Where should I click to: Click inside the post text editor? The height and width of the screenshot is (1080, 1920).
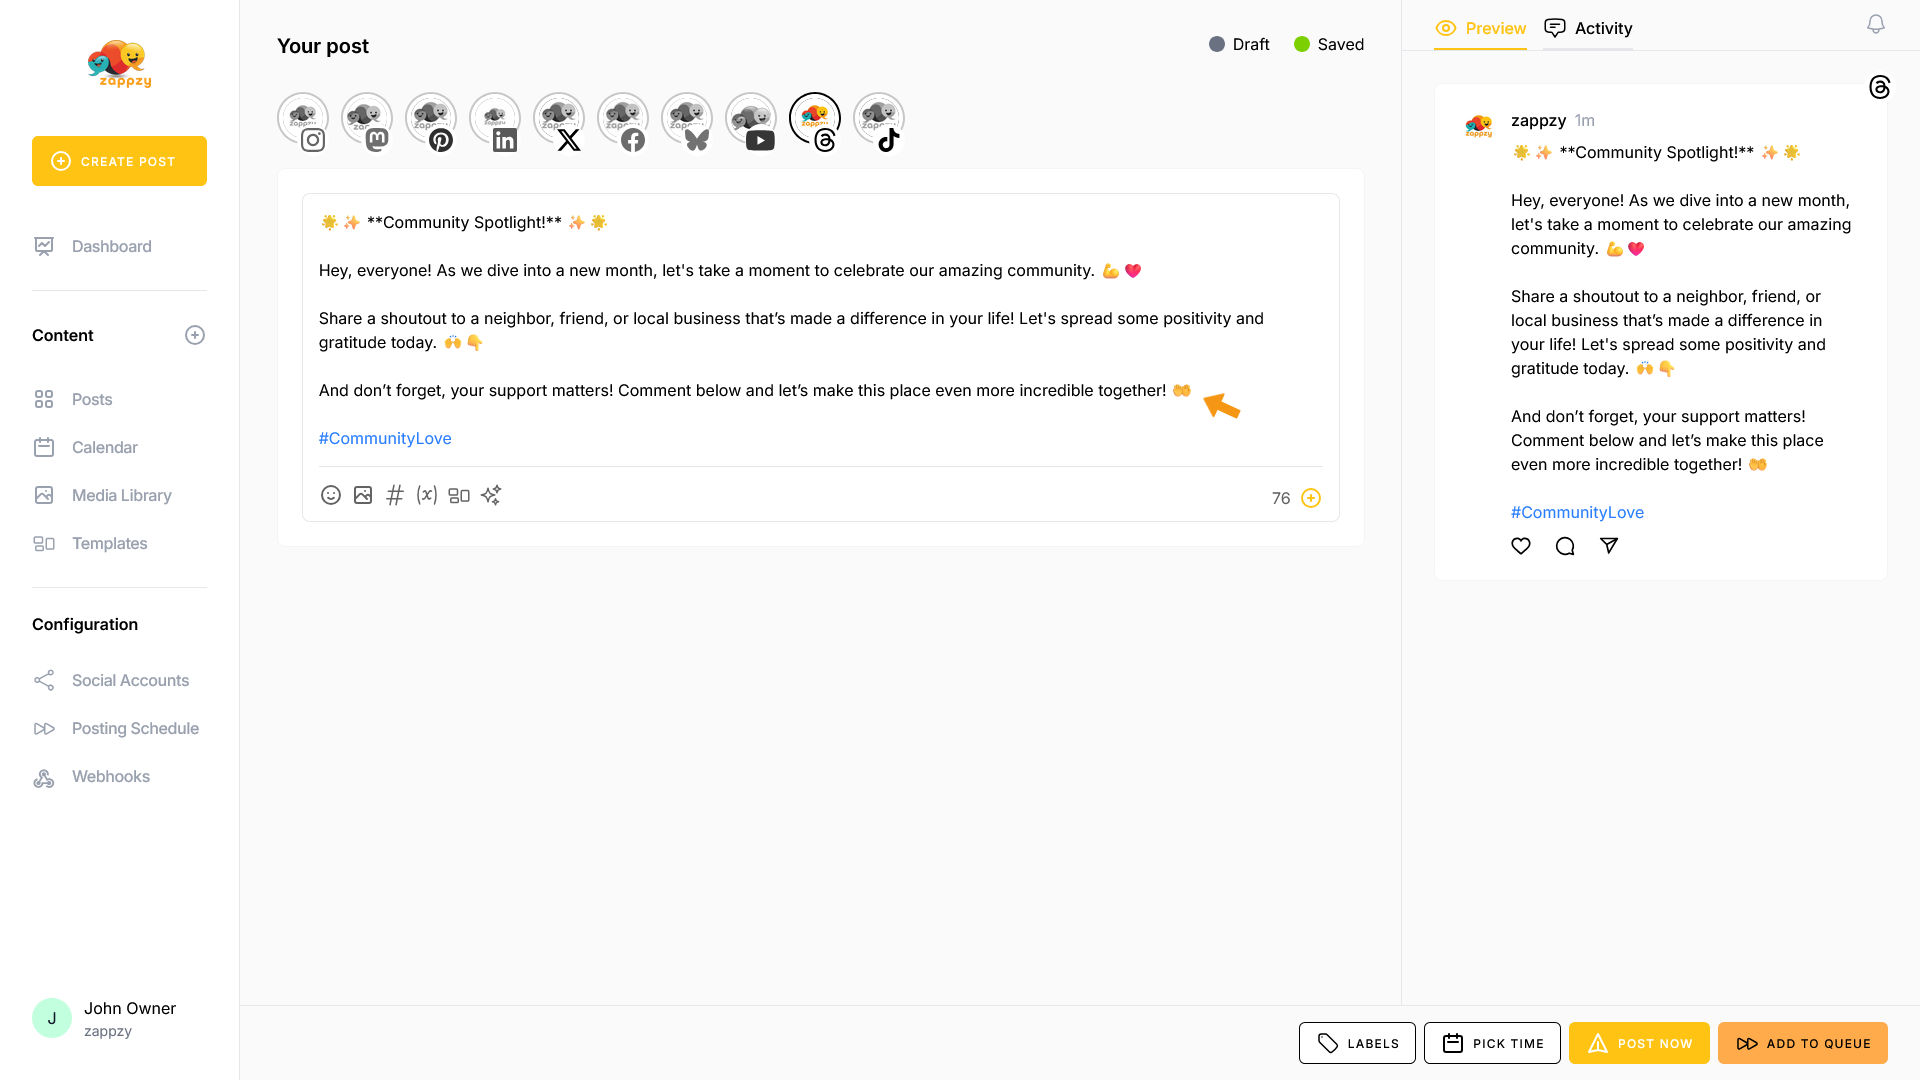(820, 330)
